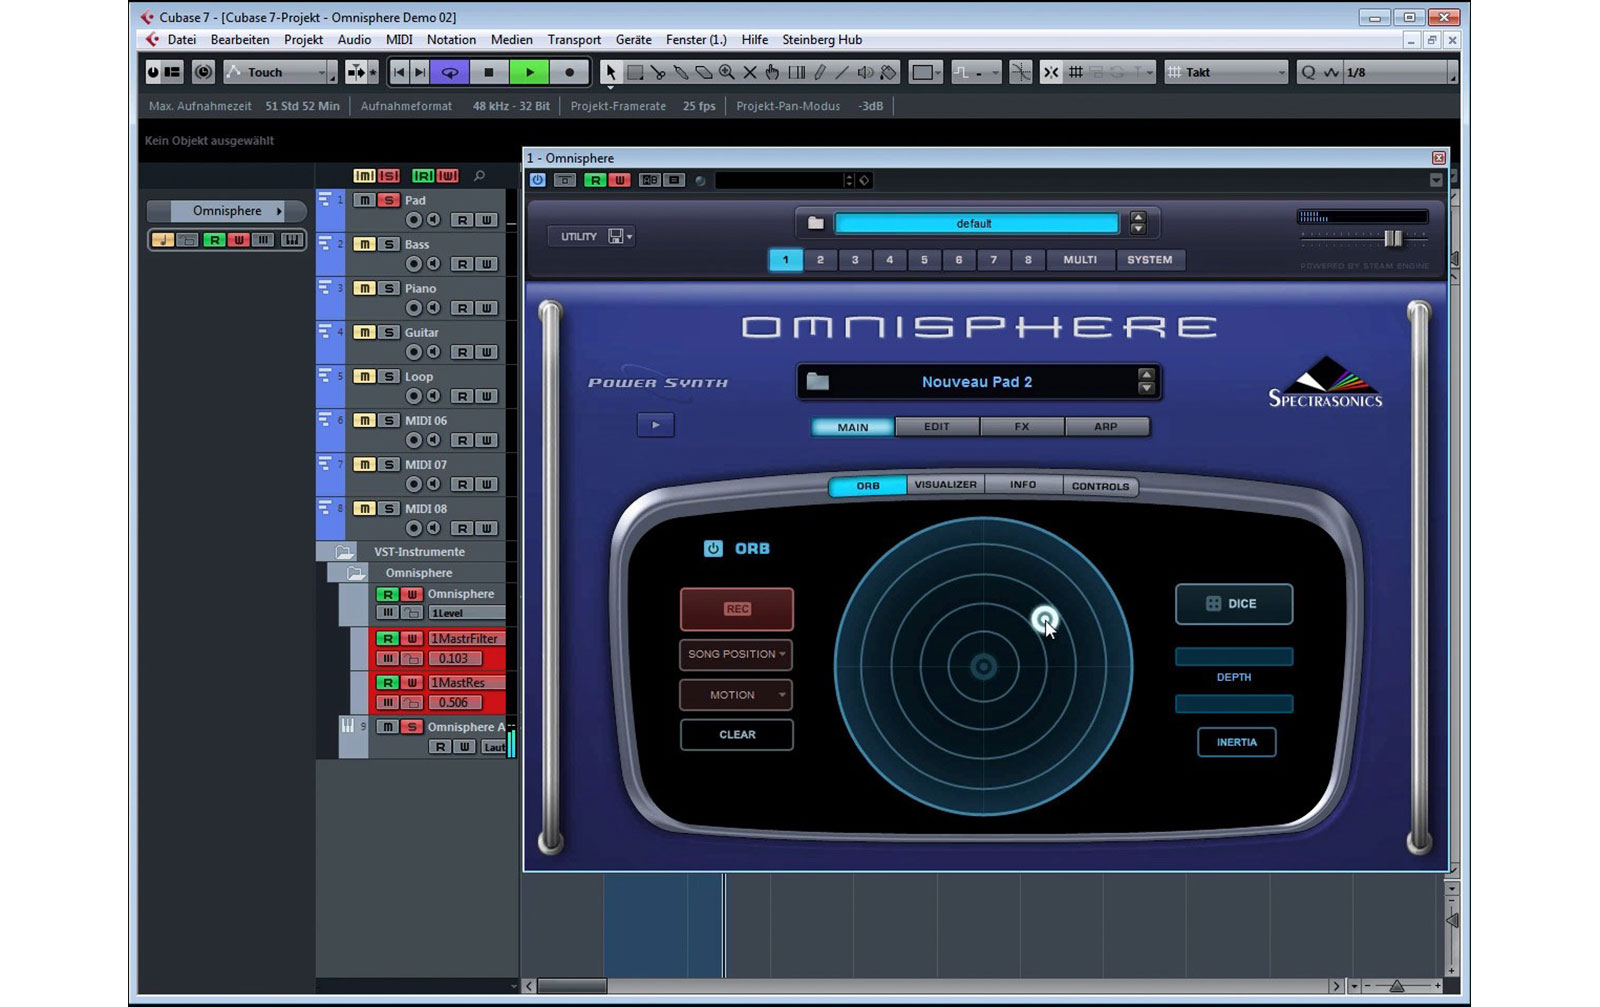
Task: Record-enable the Piano track
Action: (413, 308)
